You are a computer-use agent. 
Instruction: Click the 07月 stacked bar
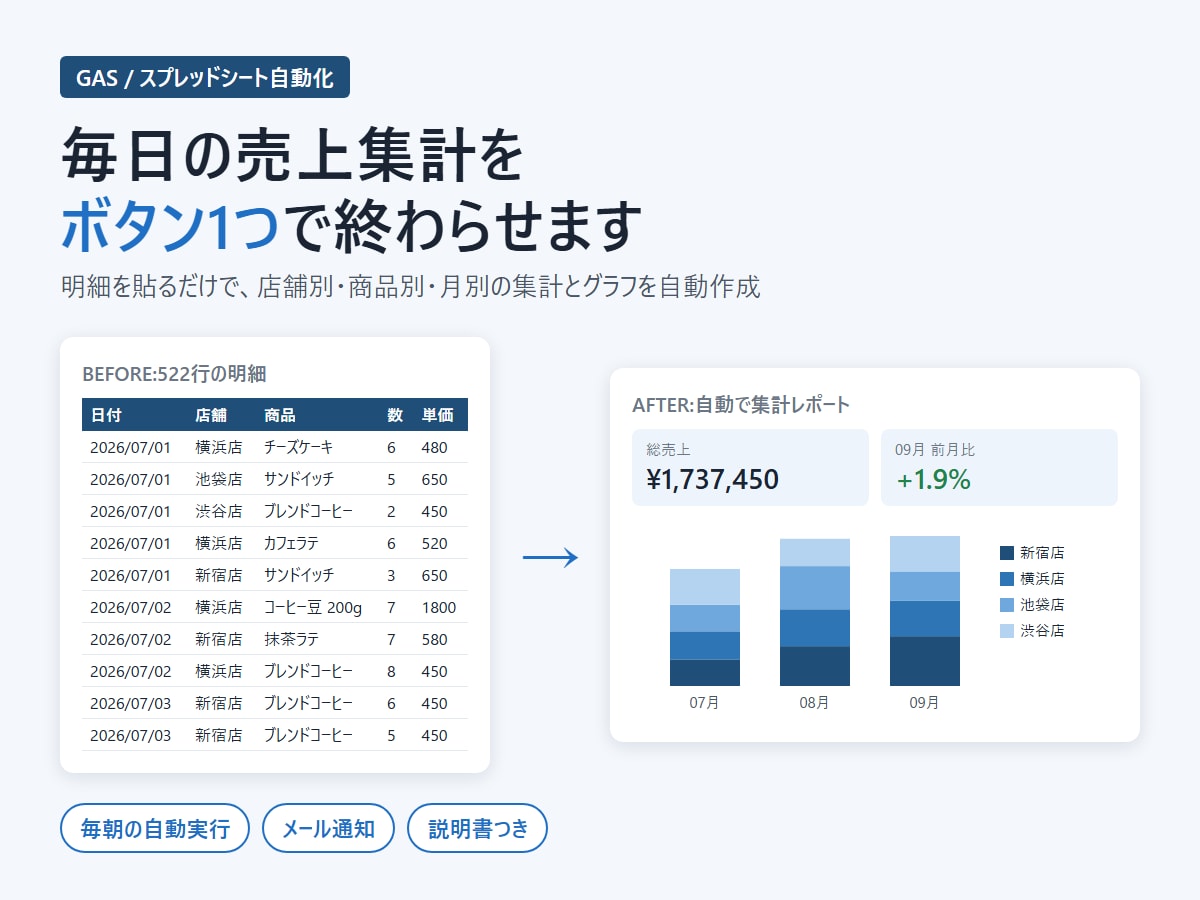point(705,627)
